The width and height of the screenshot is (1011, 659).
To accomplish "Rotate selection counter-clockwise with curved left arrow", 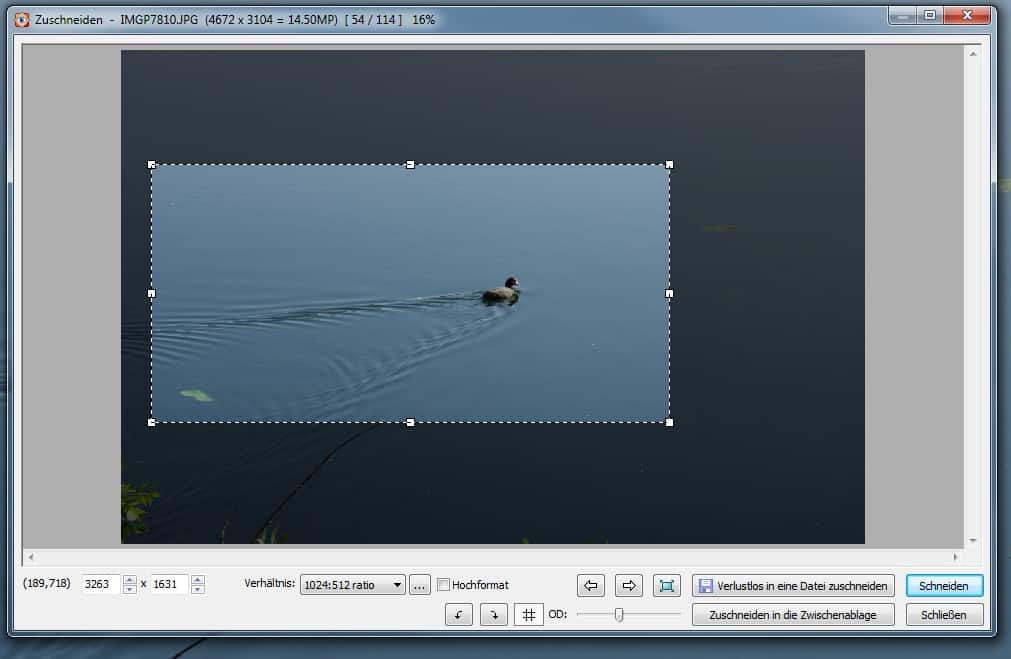I will (x=458, y=615).
